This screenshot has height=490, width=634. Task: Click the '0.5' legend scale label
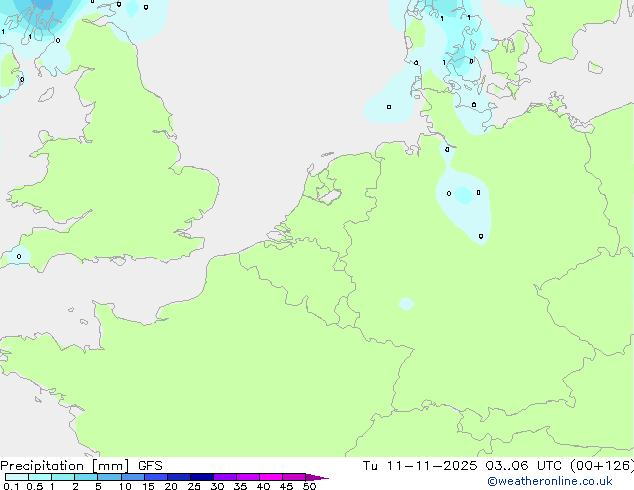pyautogui.click(x=35, y=486)
